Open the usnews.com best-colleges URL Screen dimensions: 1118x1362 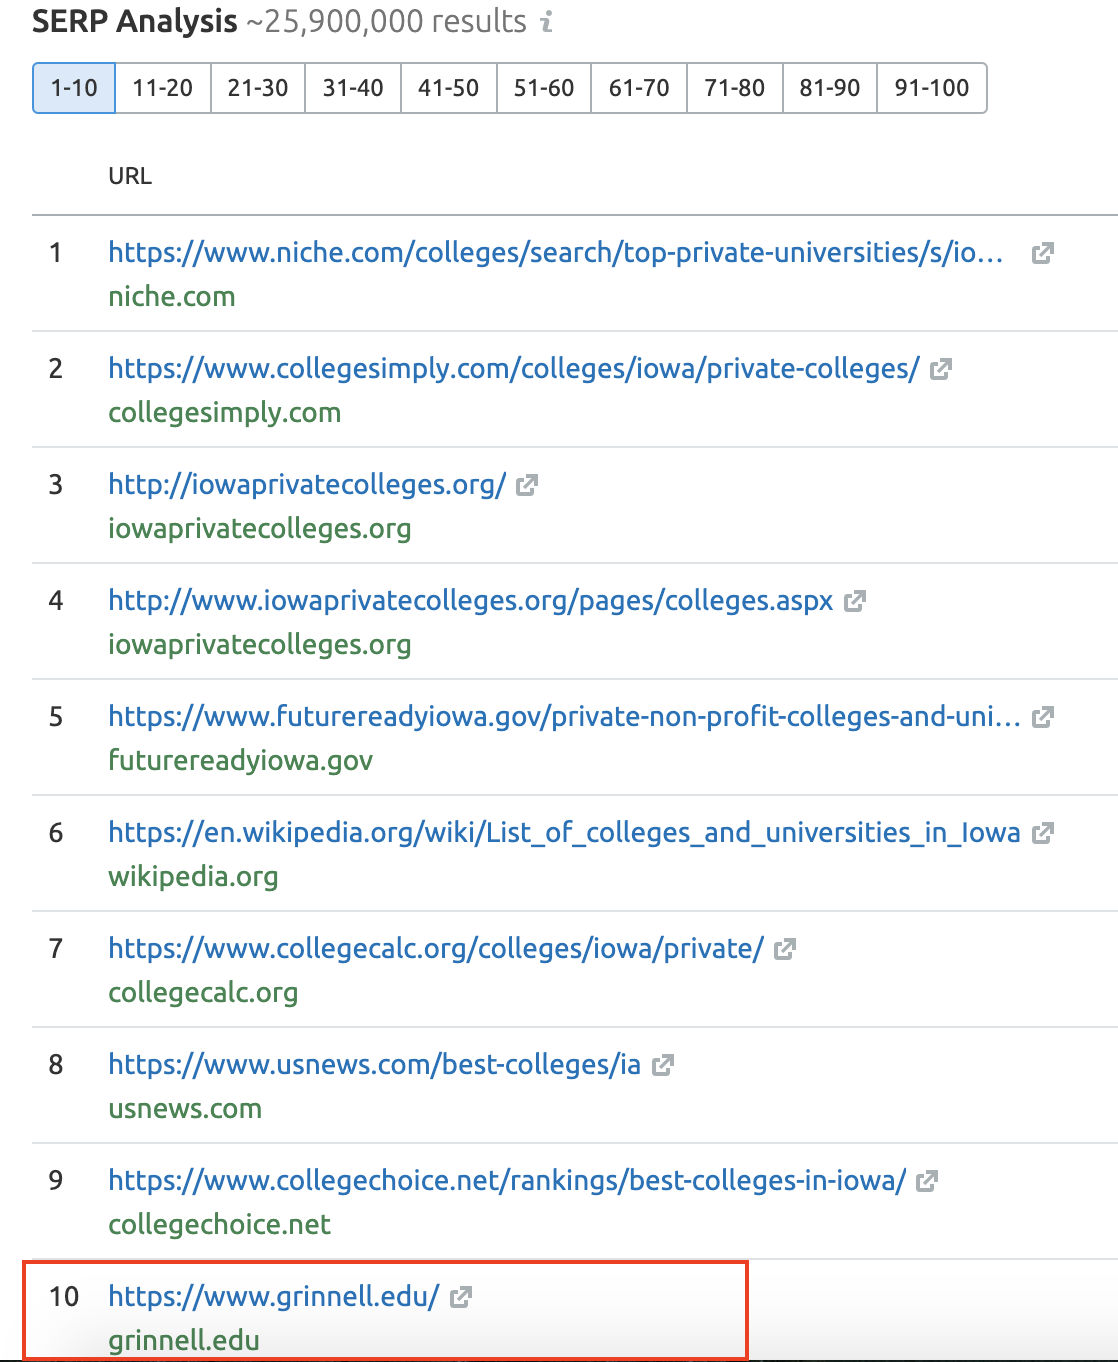(x=375, y=1064)
